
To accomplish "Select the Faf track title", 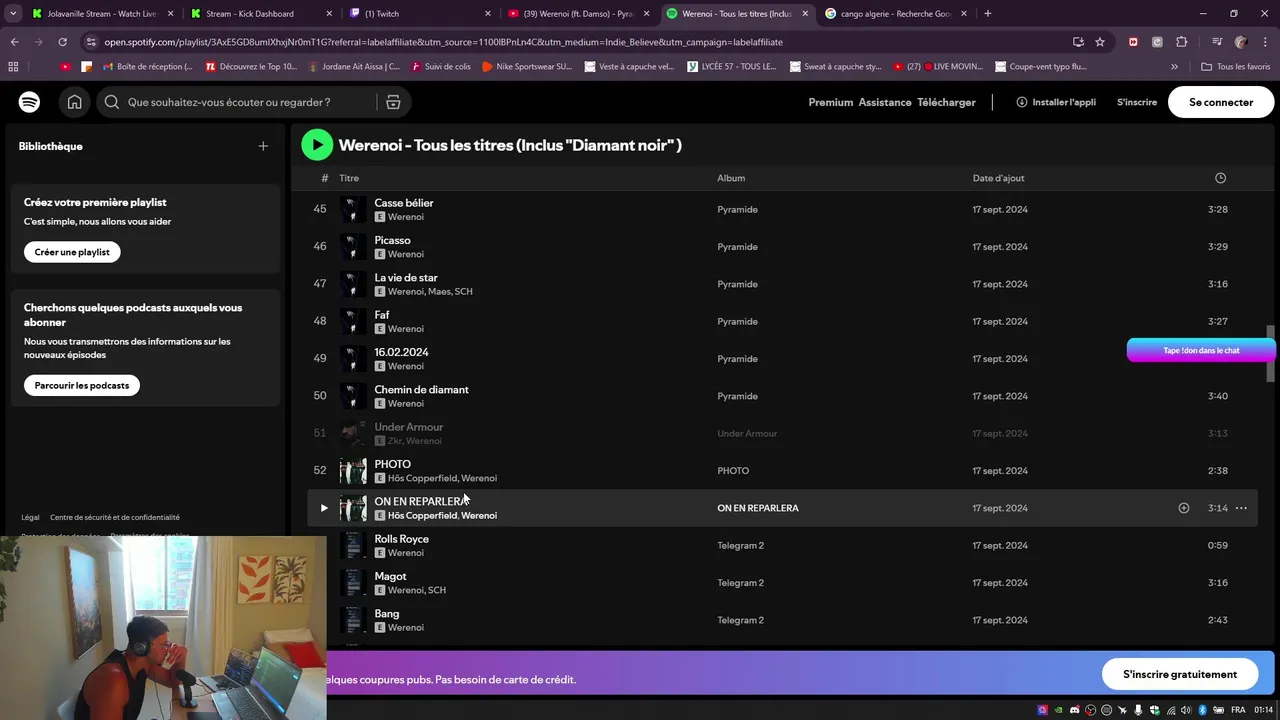I will point(382,315).
